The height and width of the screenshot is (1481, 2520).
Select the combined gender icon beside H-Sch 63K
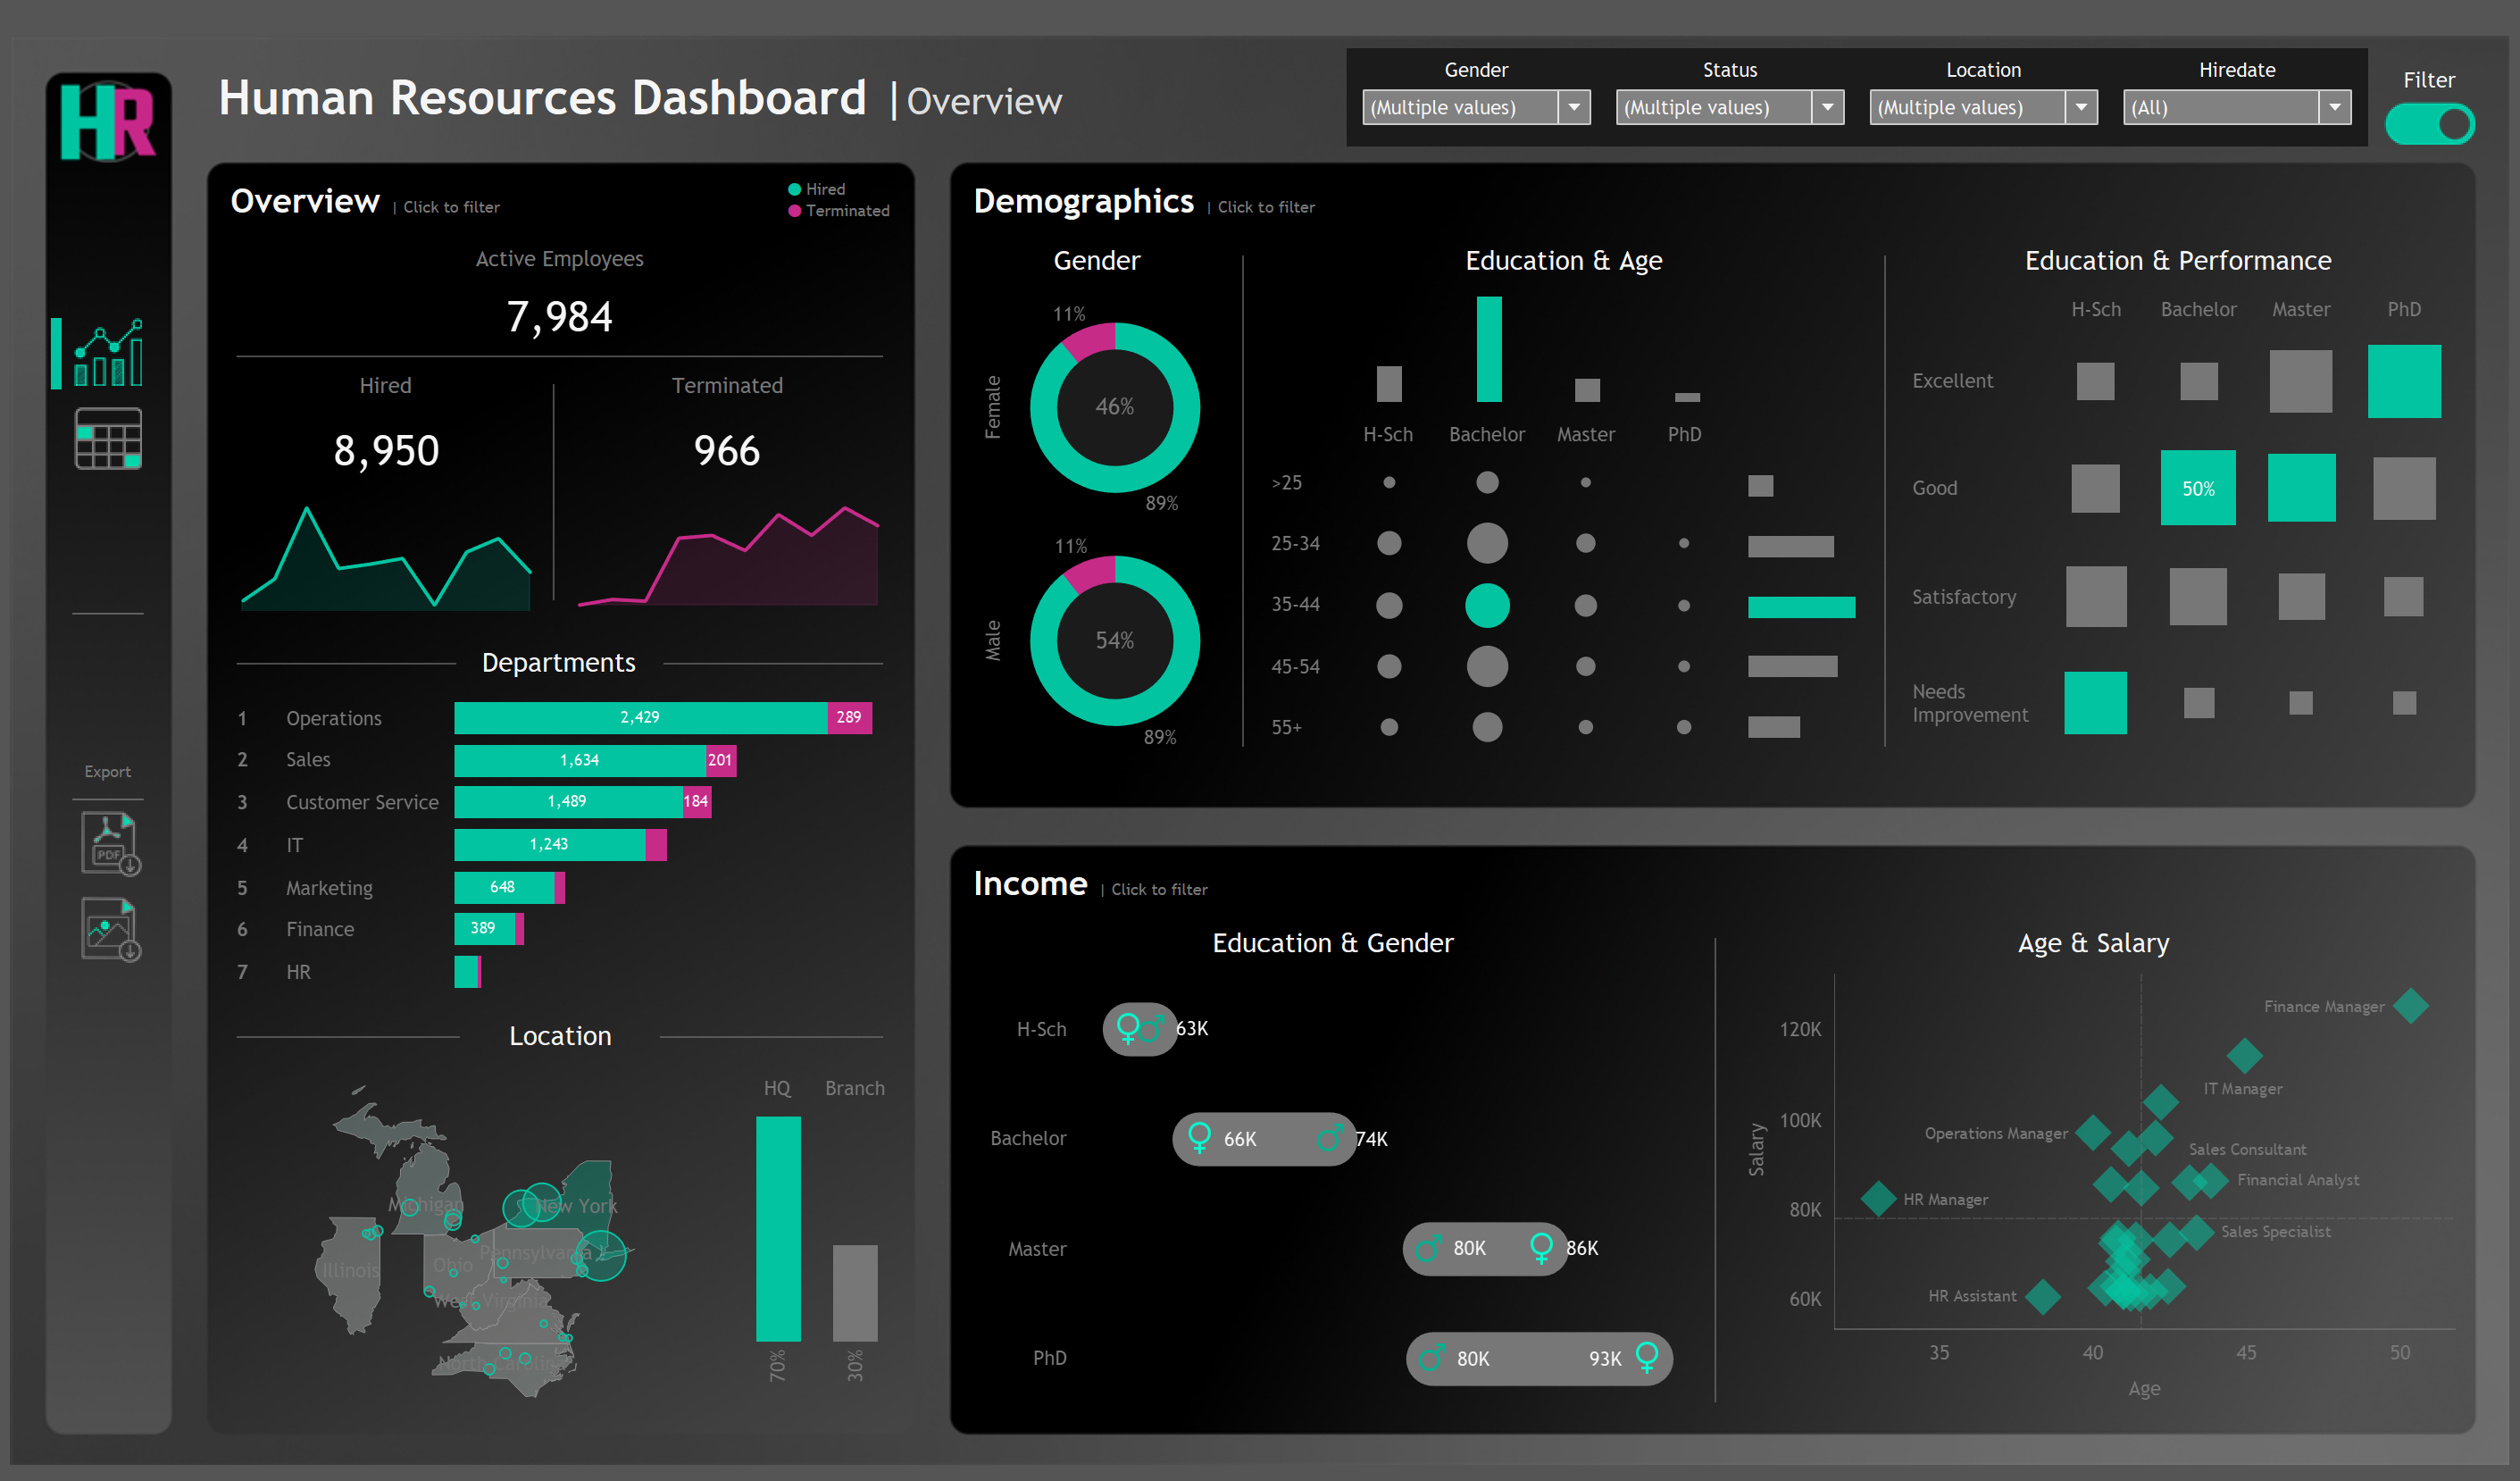[x=1140, y=1028]
